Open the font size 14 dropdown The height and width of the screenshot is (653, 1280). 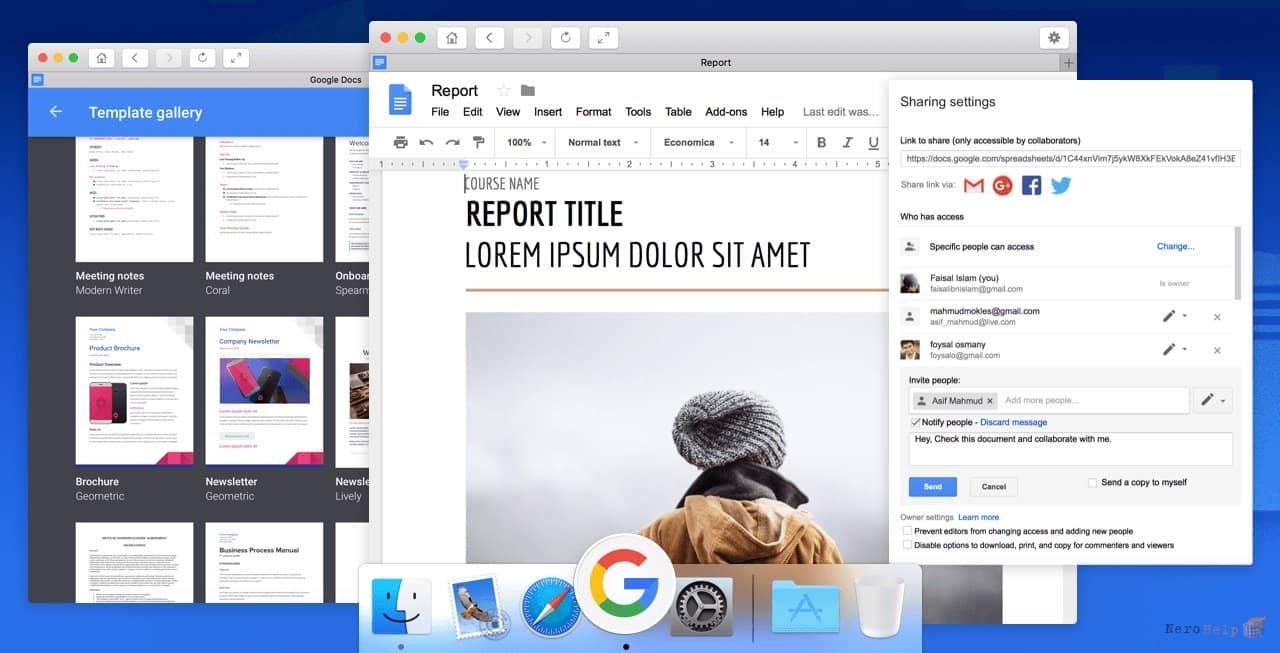[778, 142]
